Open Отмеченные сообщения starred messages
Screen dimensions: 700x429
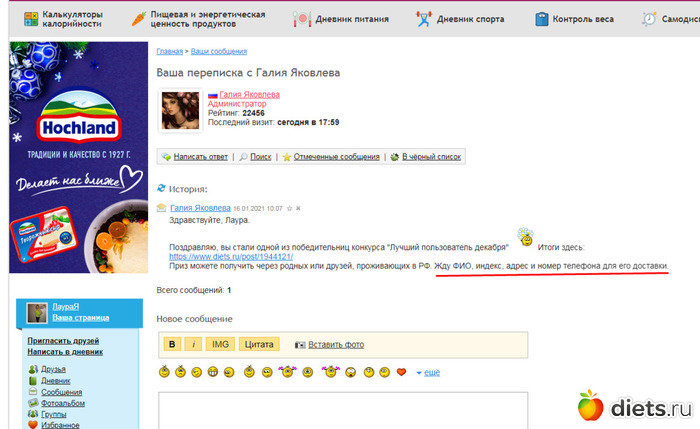coord(334,157)
